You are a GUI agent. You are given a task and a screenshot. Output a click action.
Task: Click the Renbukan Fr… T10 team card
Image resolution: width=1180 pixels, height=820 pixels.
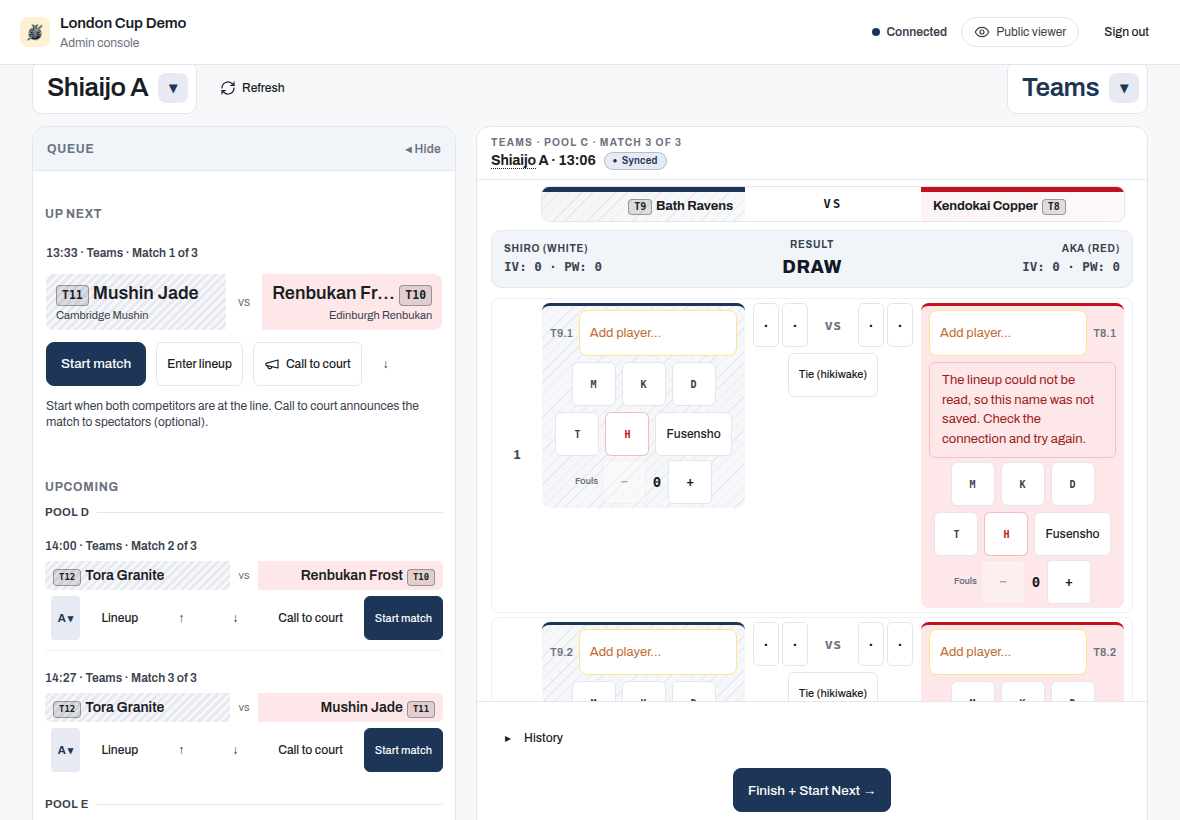tap(351, 302)
